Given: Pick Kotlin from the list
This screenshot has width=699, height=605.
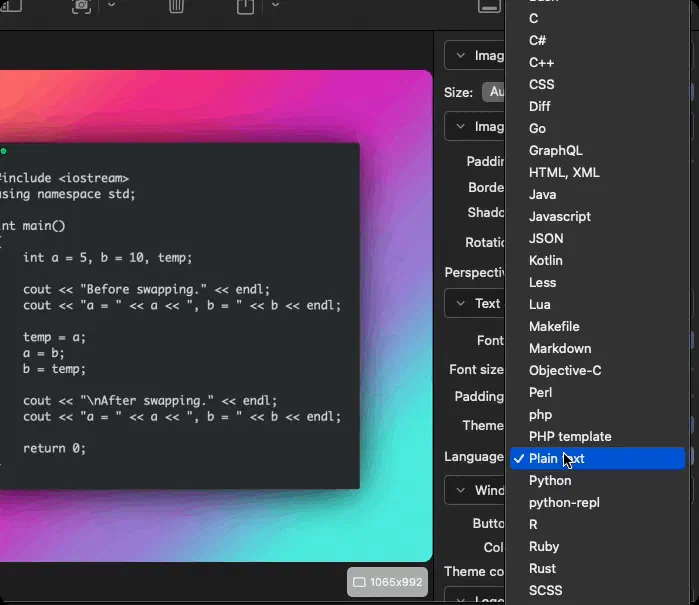Looking at the screenshot, I should pos(597,260).
